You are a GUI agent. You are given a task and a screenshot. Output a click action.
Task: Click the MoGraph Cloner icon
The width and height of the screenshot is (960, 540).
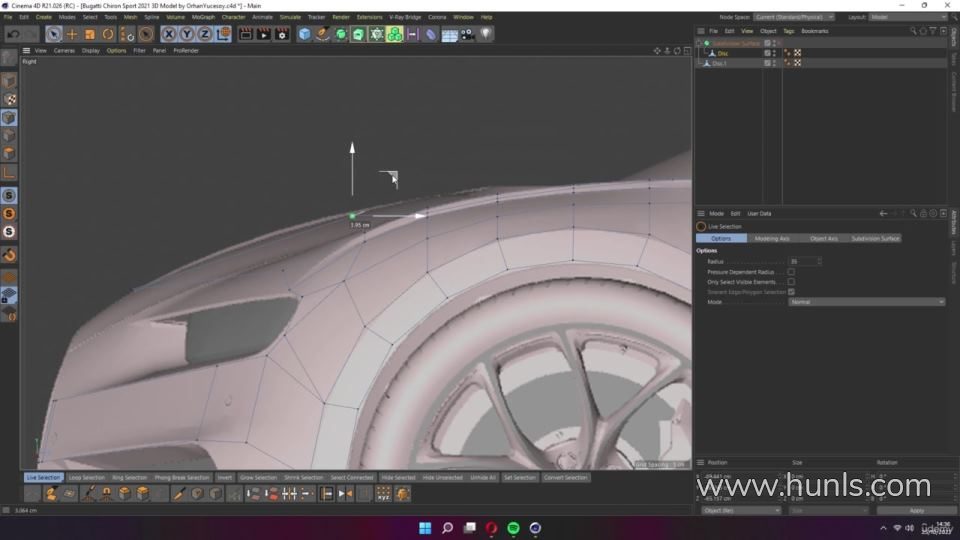[x=395, y=34]
